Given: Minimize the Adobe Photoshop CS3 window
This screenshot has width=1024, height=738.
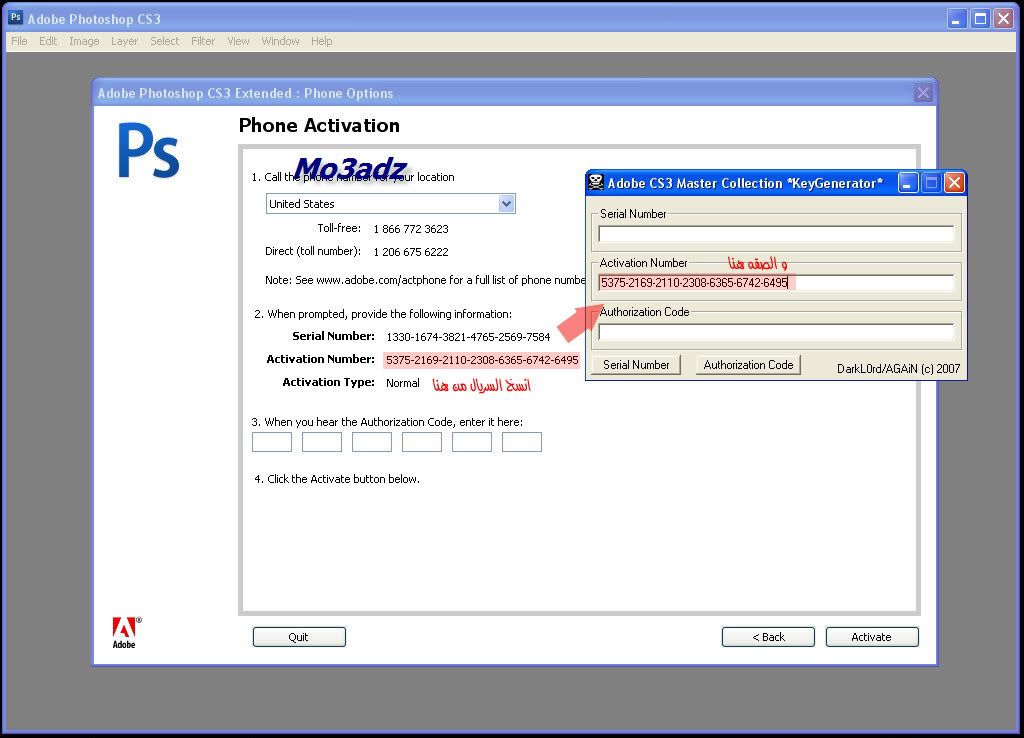Looking at the screenshot, I should point(957,19).
